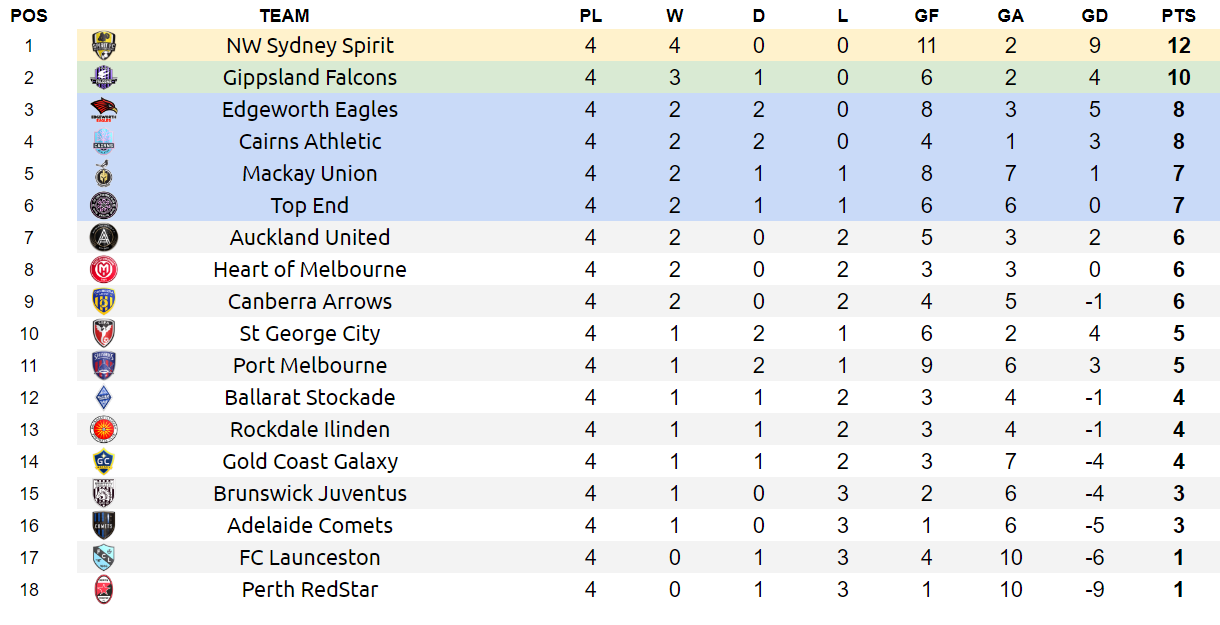
Task: Click the Brunswick Juventus shield logo
Action: pyautogui.click(x=104, y=493)
